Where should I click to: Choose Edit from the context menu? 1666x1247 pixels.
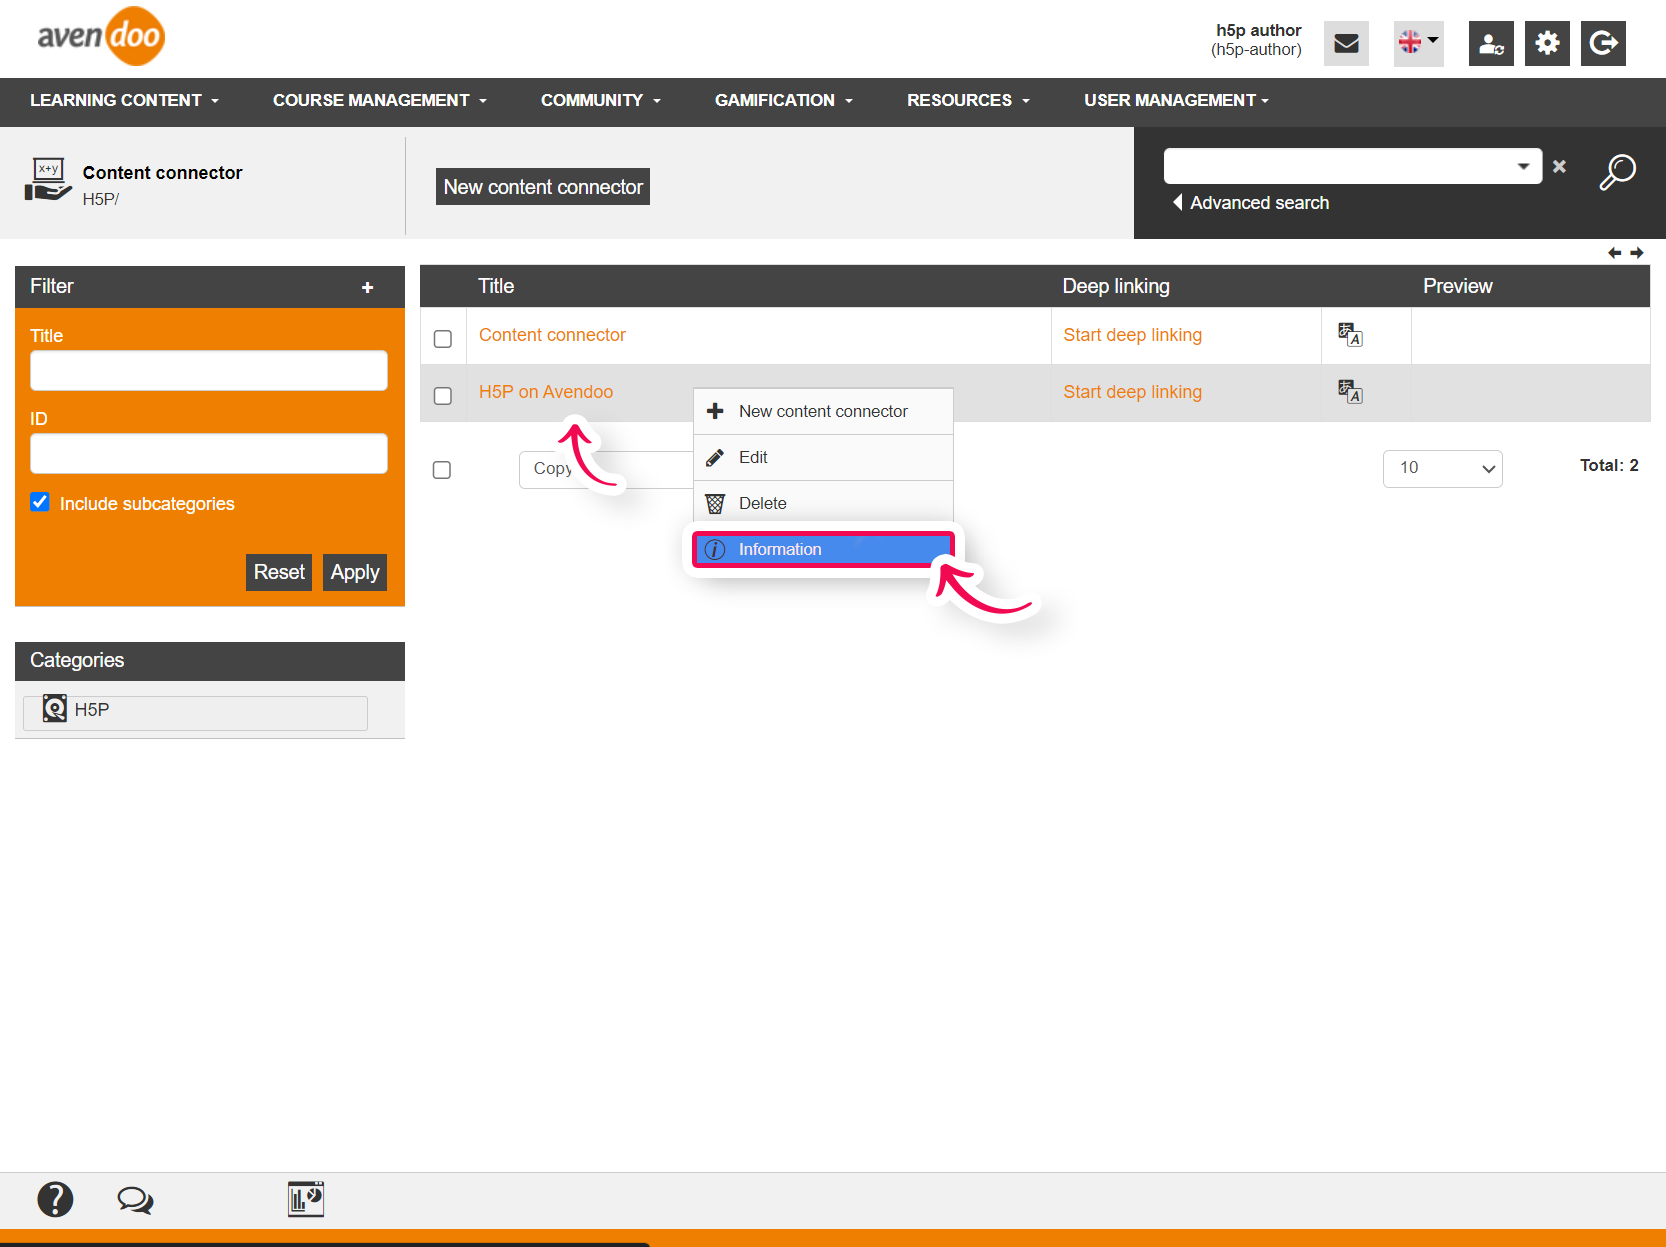pos(823,457)
